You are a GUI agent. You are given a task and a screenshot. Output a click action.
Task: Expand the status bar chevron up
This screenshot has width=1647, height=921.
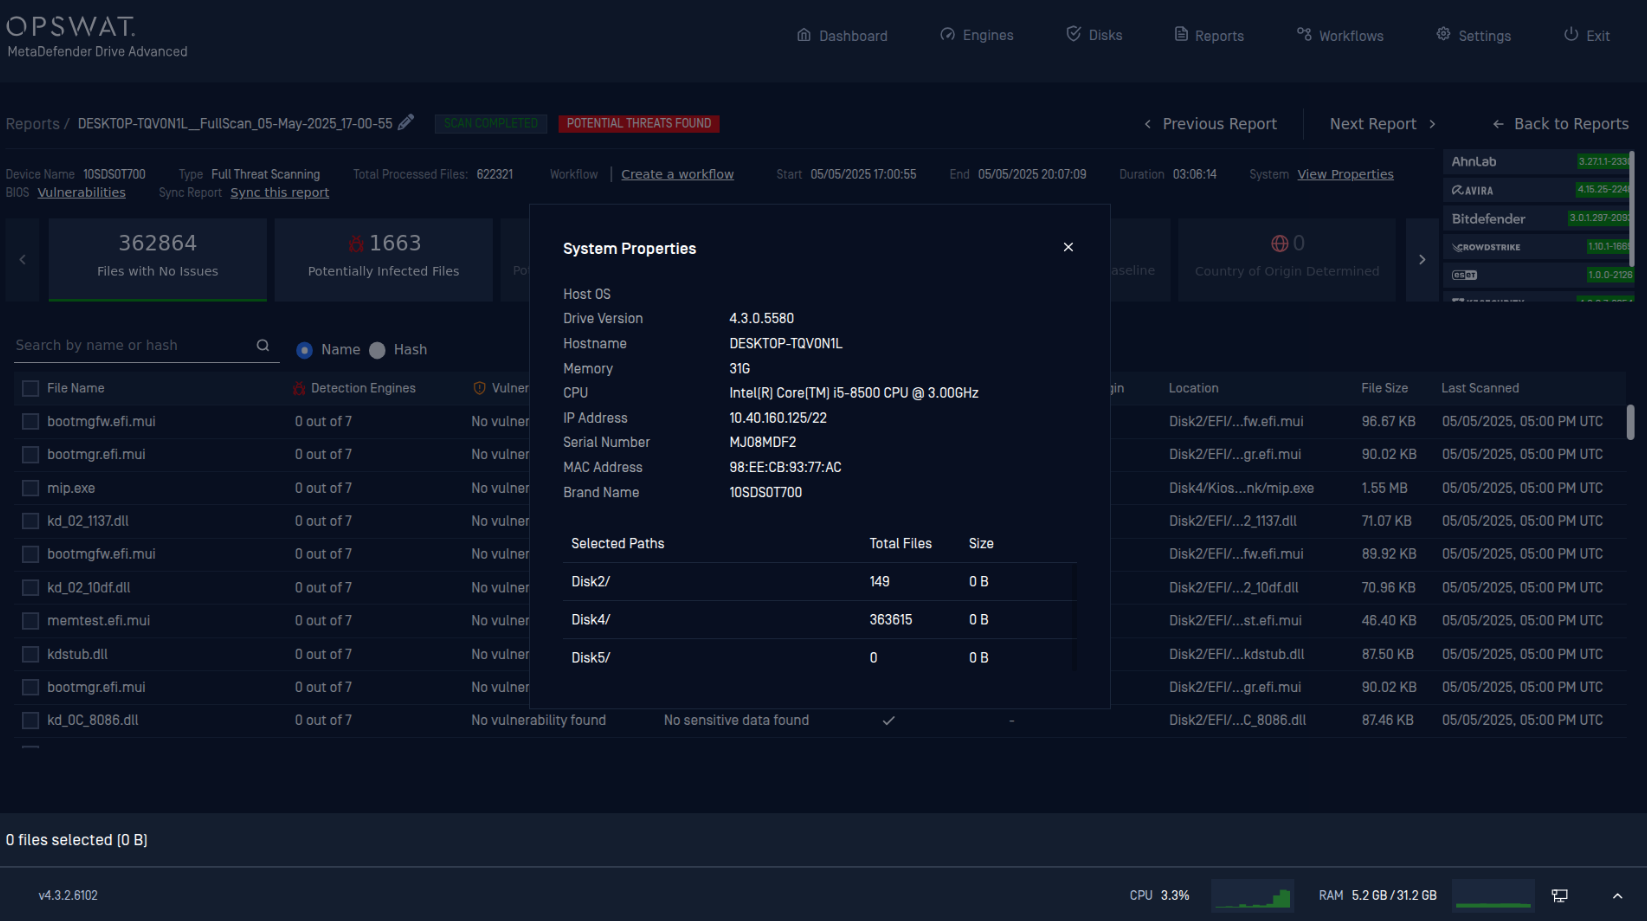1617,896
